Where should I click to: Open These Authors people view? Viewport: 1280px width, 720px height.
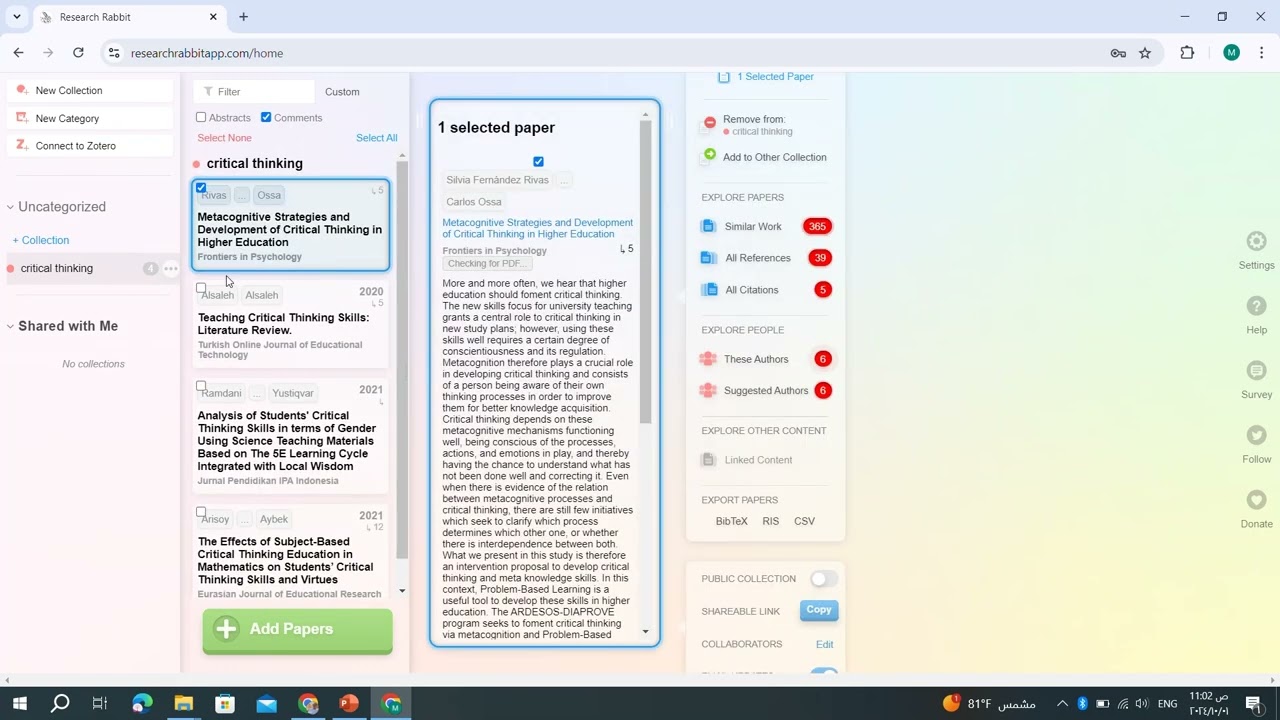756,359
